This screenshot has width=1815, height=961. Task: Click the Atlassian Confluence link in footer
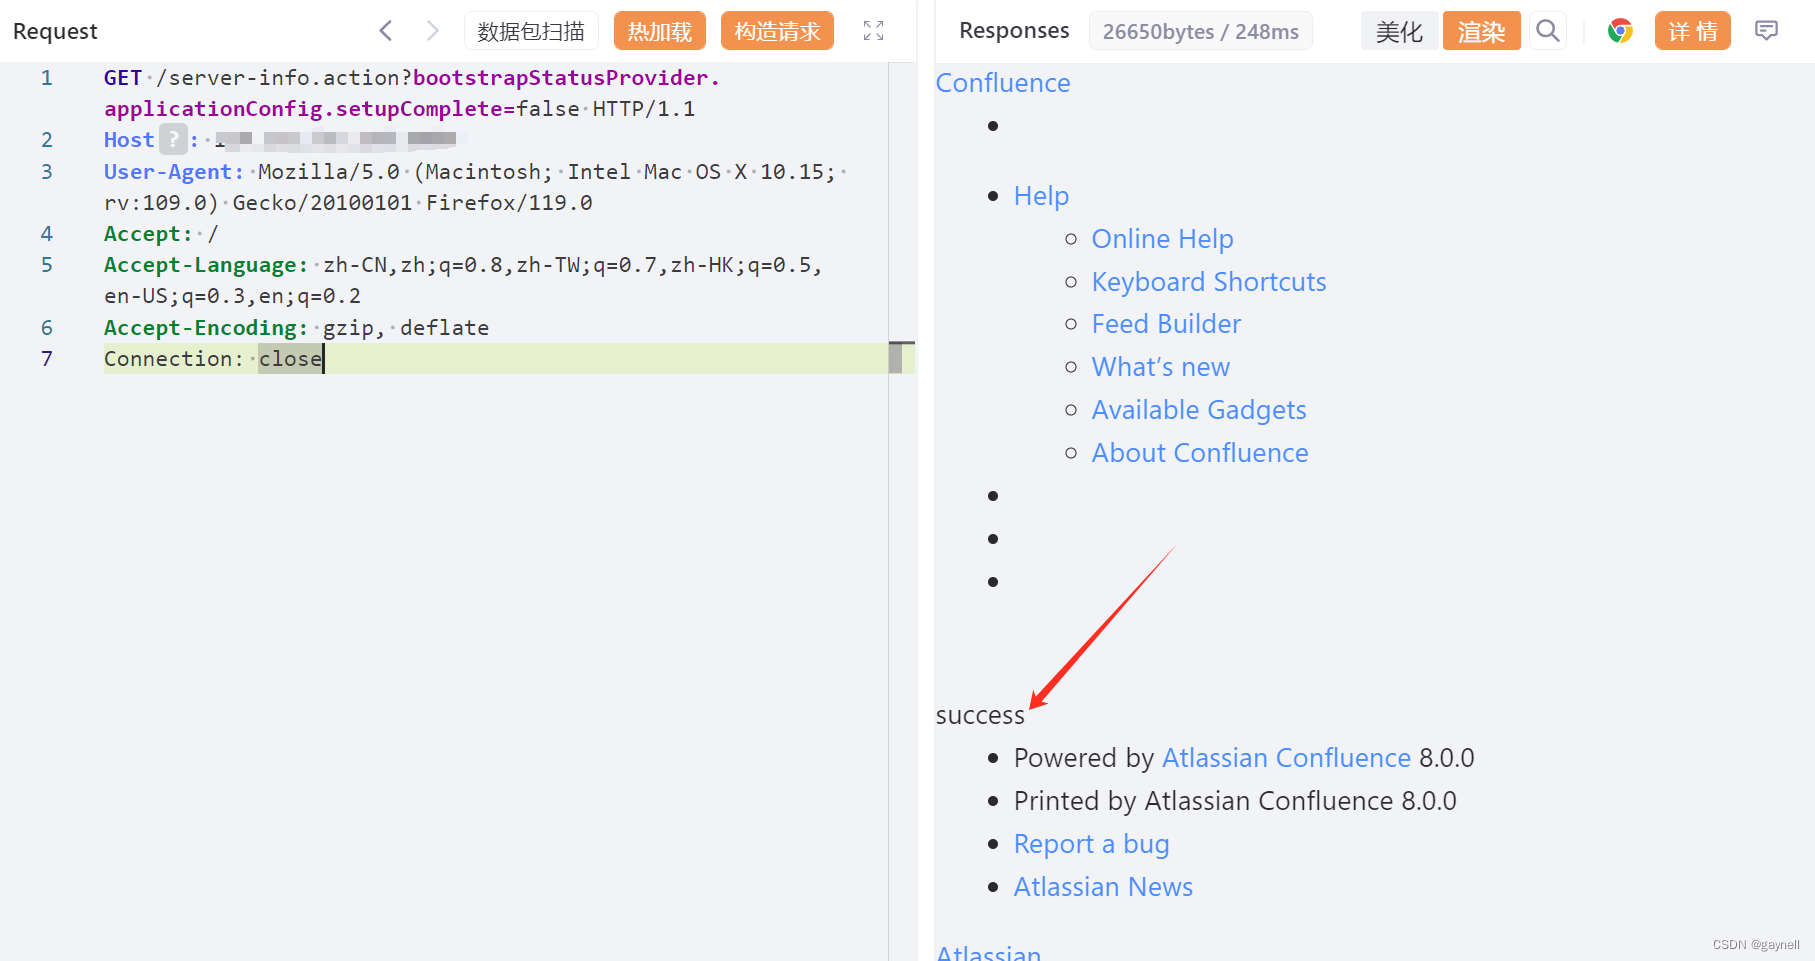pos(1286,758)
